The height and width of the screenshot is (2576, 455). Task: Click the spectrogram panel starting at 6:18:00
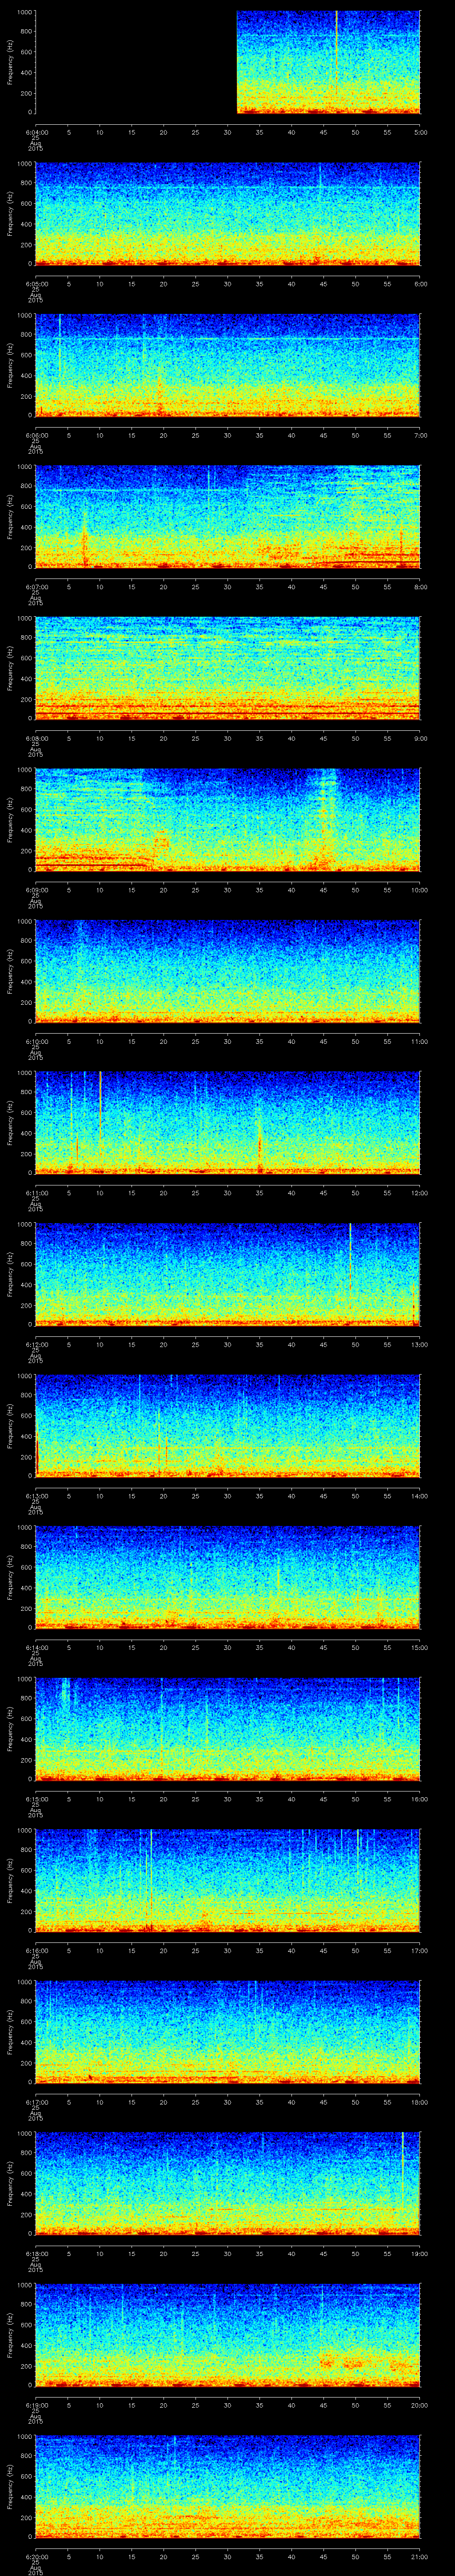(228, 2183)
